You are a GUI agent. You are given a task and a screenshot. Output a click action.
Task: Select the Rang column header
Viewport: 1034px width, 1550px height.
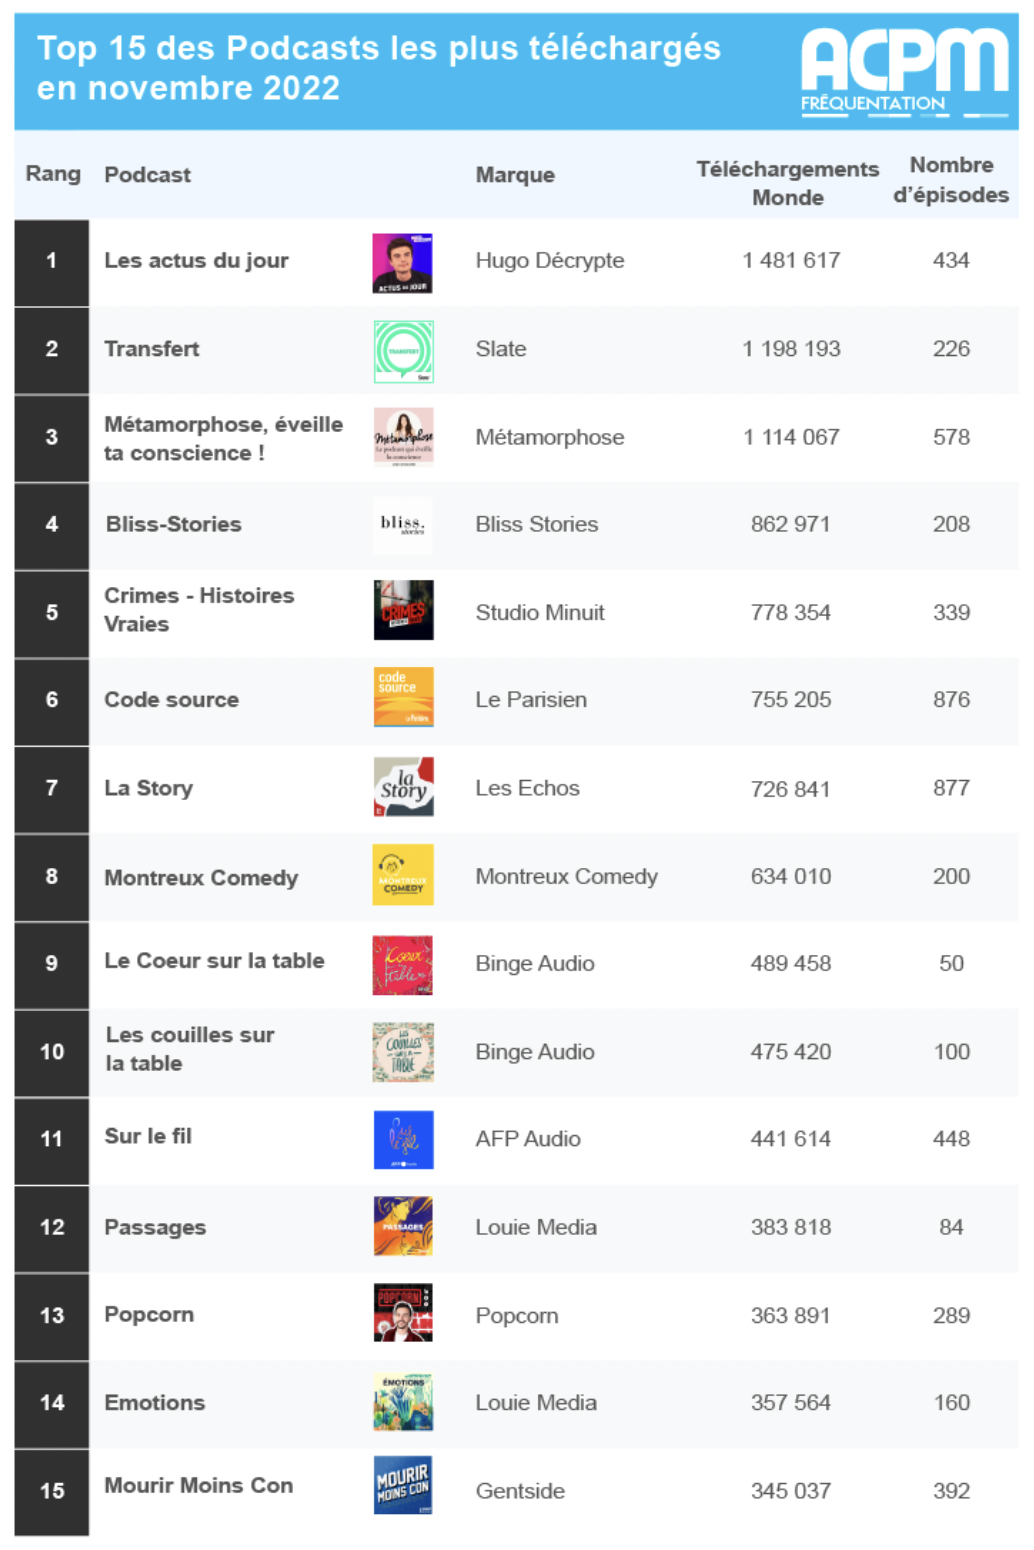point(53,174)
